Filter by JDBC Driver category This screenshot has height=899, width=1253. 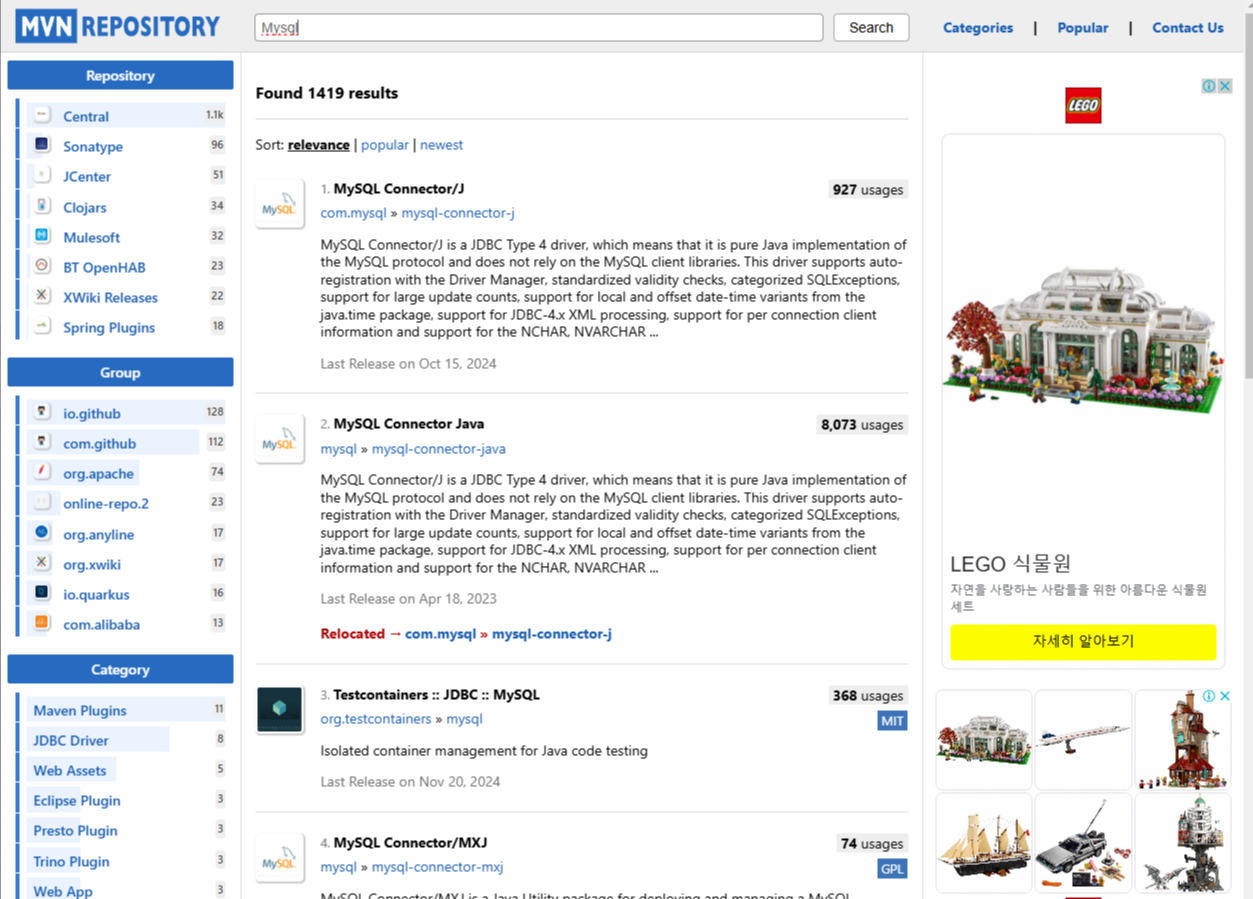tap(71, 740)
